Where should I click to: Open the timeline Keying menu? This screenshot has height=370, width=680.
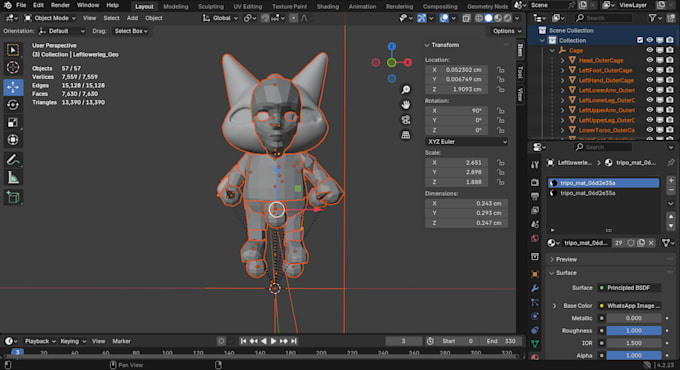[72, 341]
